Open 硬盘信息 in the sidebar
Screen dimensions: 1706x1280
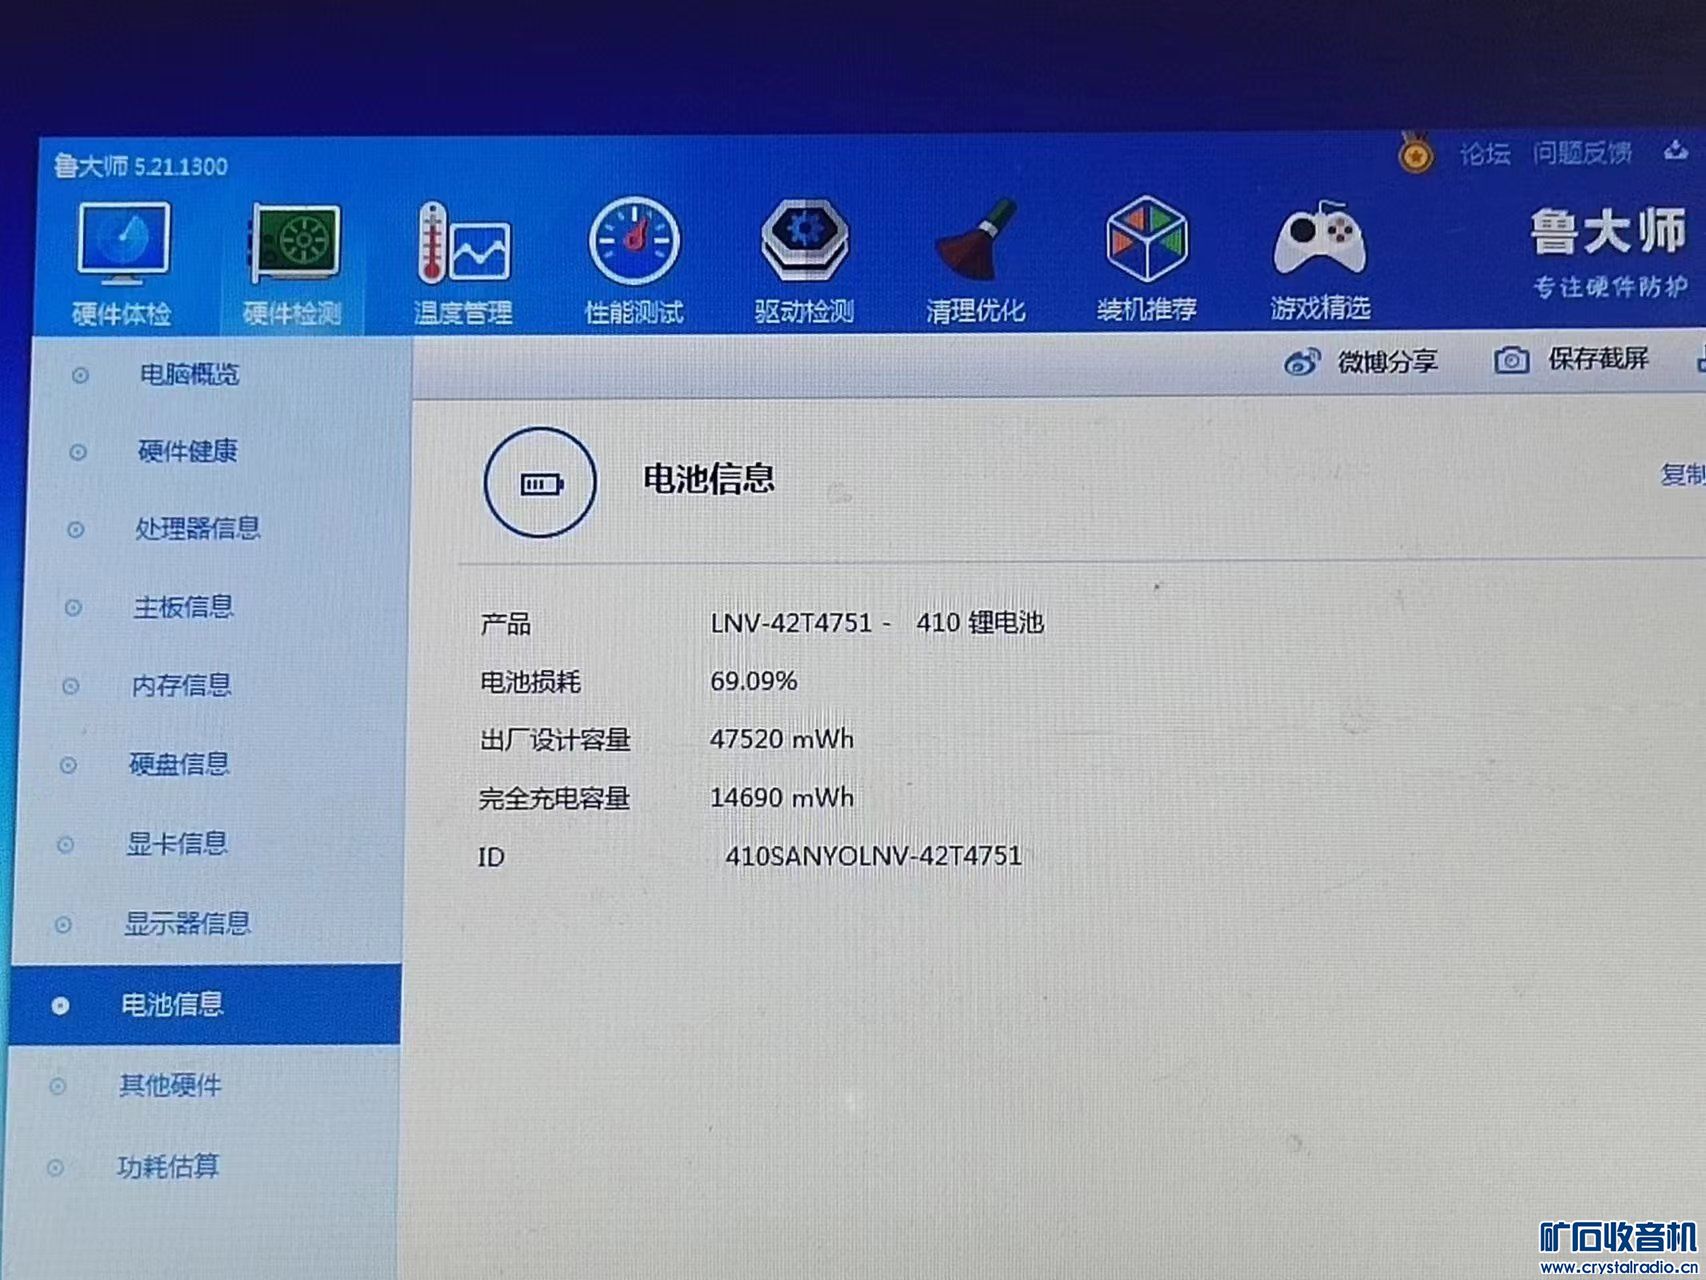tap(179, 764)
